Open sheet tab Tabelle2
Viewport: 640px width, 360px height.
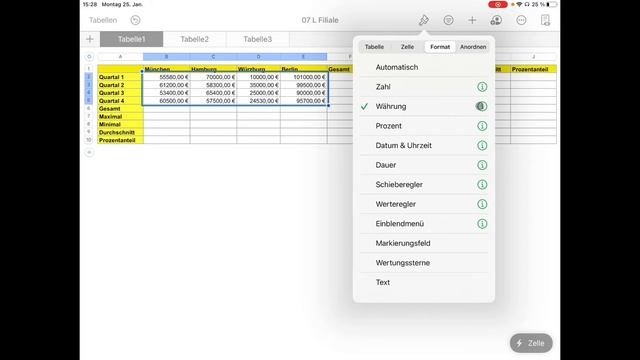195,39
